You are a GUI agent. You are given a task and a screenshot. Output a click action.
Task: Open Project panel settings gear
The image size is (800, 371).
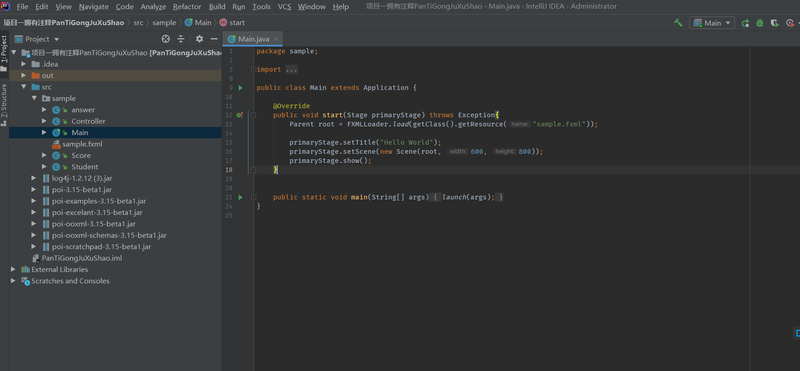click(x=199, y=39)
